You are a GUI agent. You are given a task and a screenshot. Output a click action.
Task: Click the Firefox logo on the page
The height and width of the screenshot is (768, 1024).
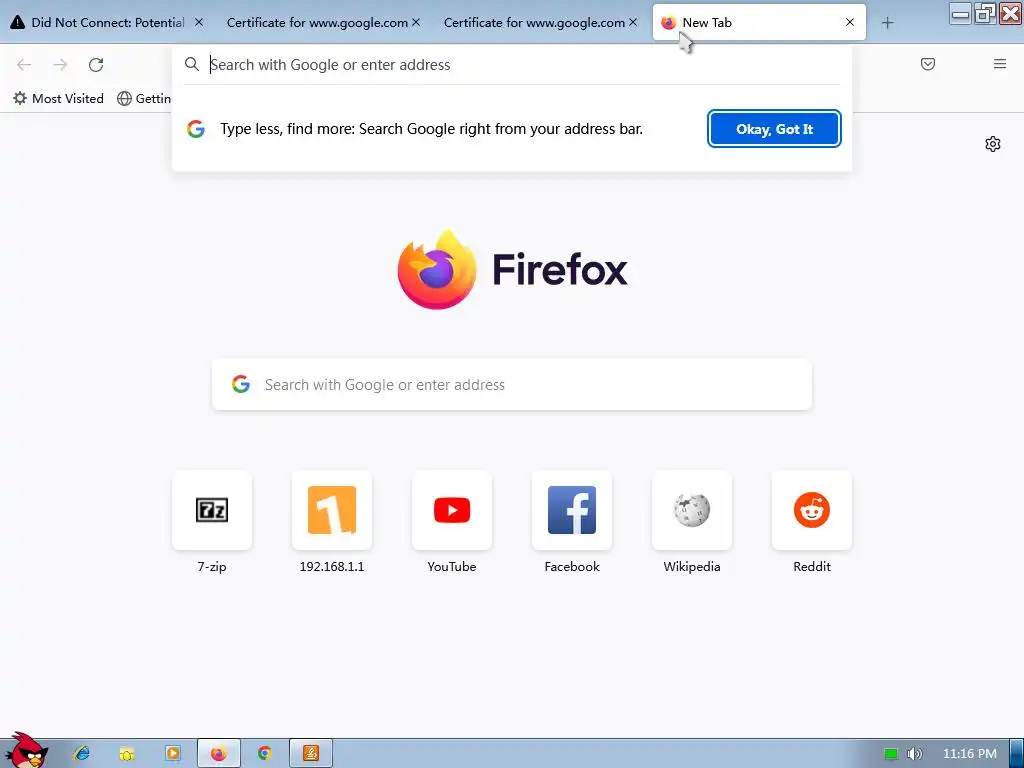click(x=437, y=269)
